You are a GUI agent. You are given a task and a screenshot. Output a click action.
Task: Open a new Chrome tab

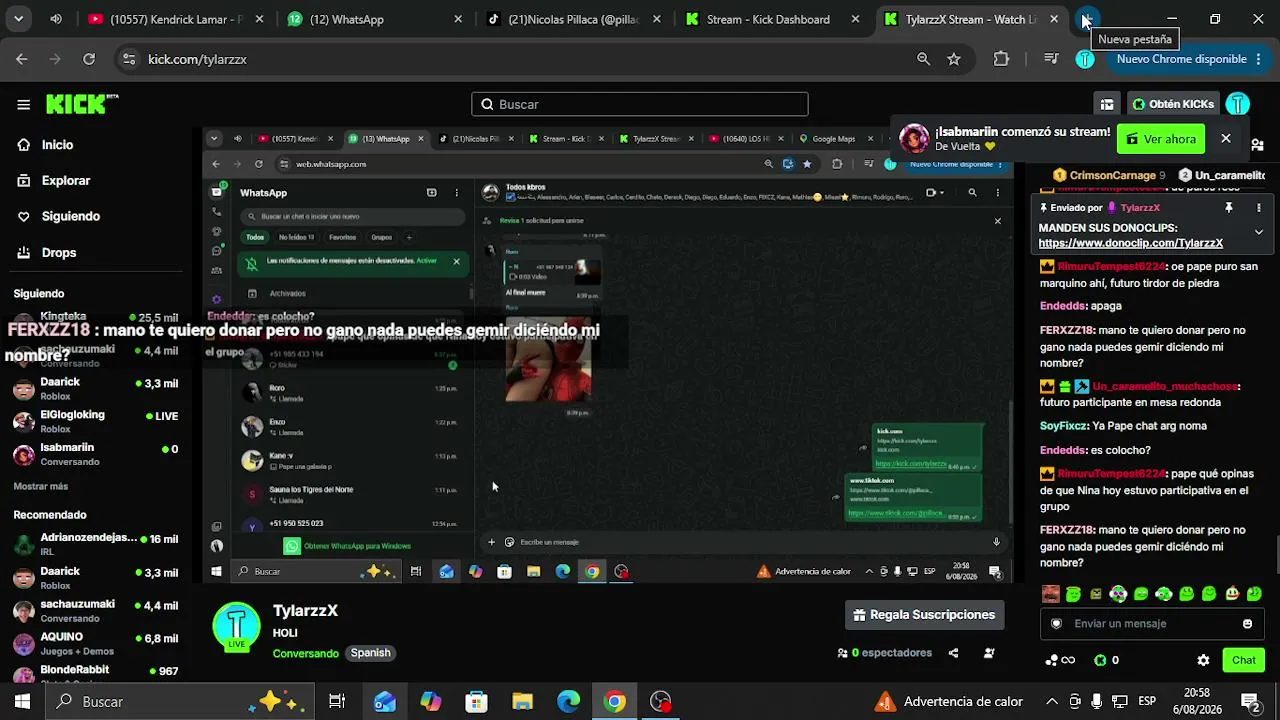(1087, 19)
